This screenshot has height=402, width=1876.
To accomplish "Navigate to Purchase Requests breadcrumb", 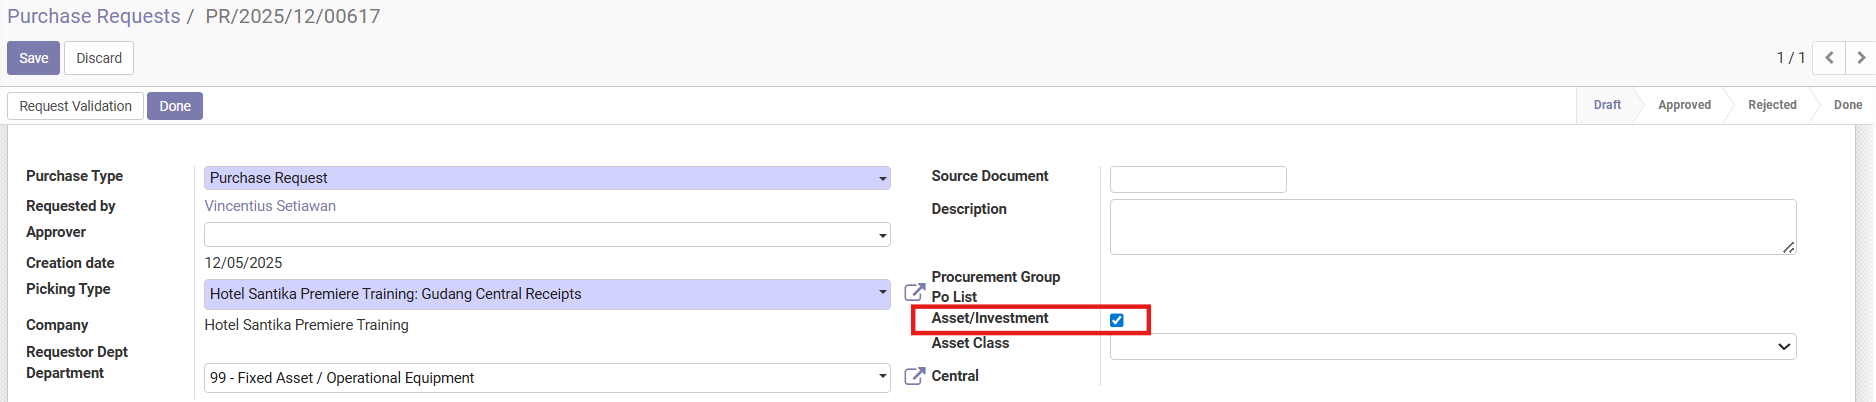I will tap(94, 17).
